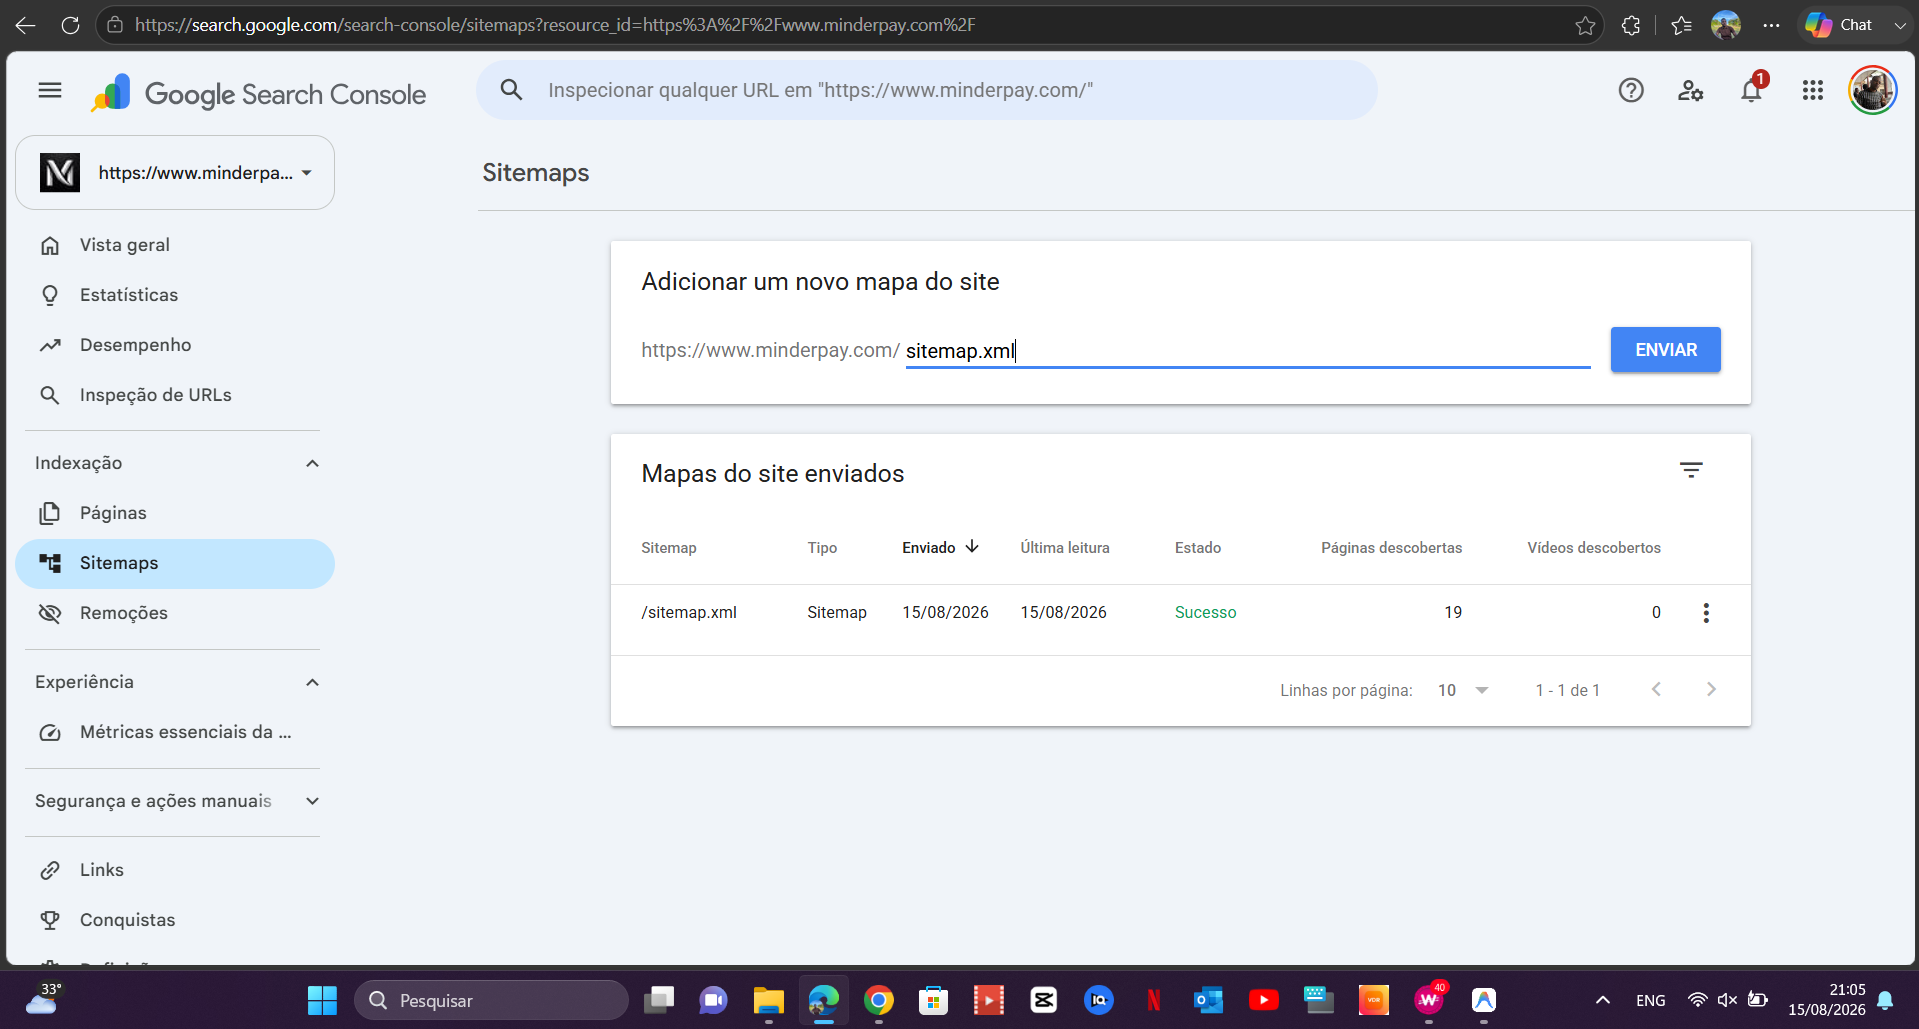Submit the sitemap with the ENVIAR button
Screen dimensions: 1919x1029
tap(1665, 350)
